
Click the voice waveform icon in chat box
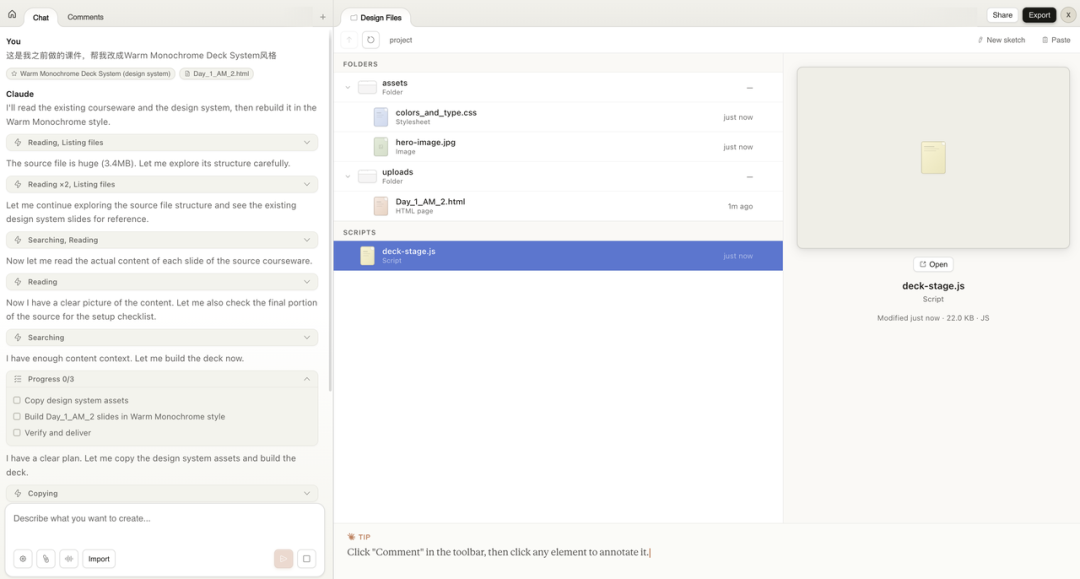tap(69, 559)
